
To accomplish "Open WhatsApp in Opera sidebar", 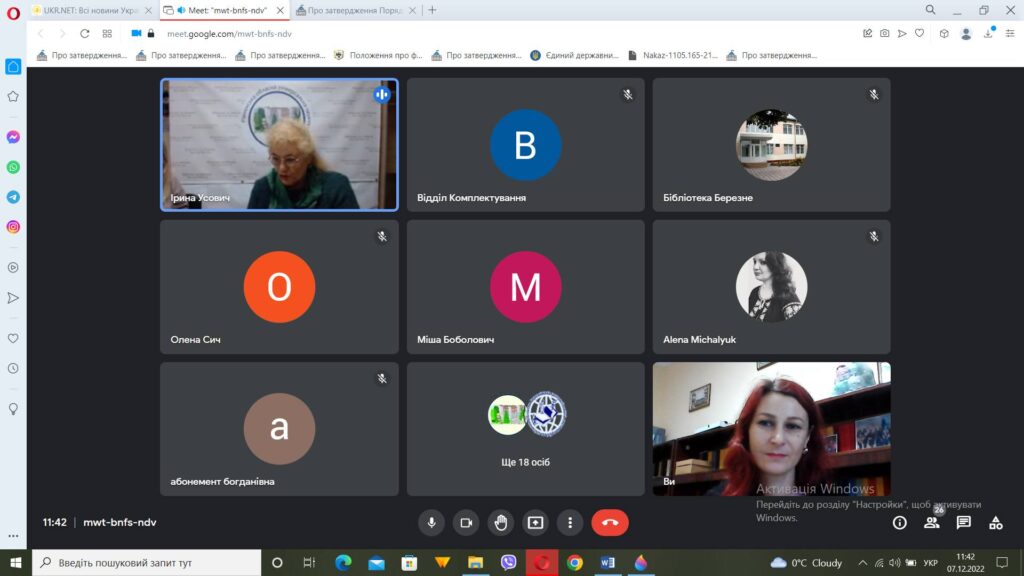I will [13, 167].
